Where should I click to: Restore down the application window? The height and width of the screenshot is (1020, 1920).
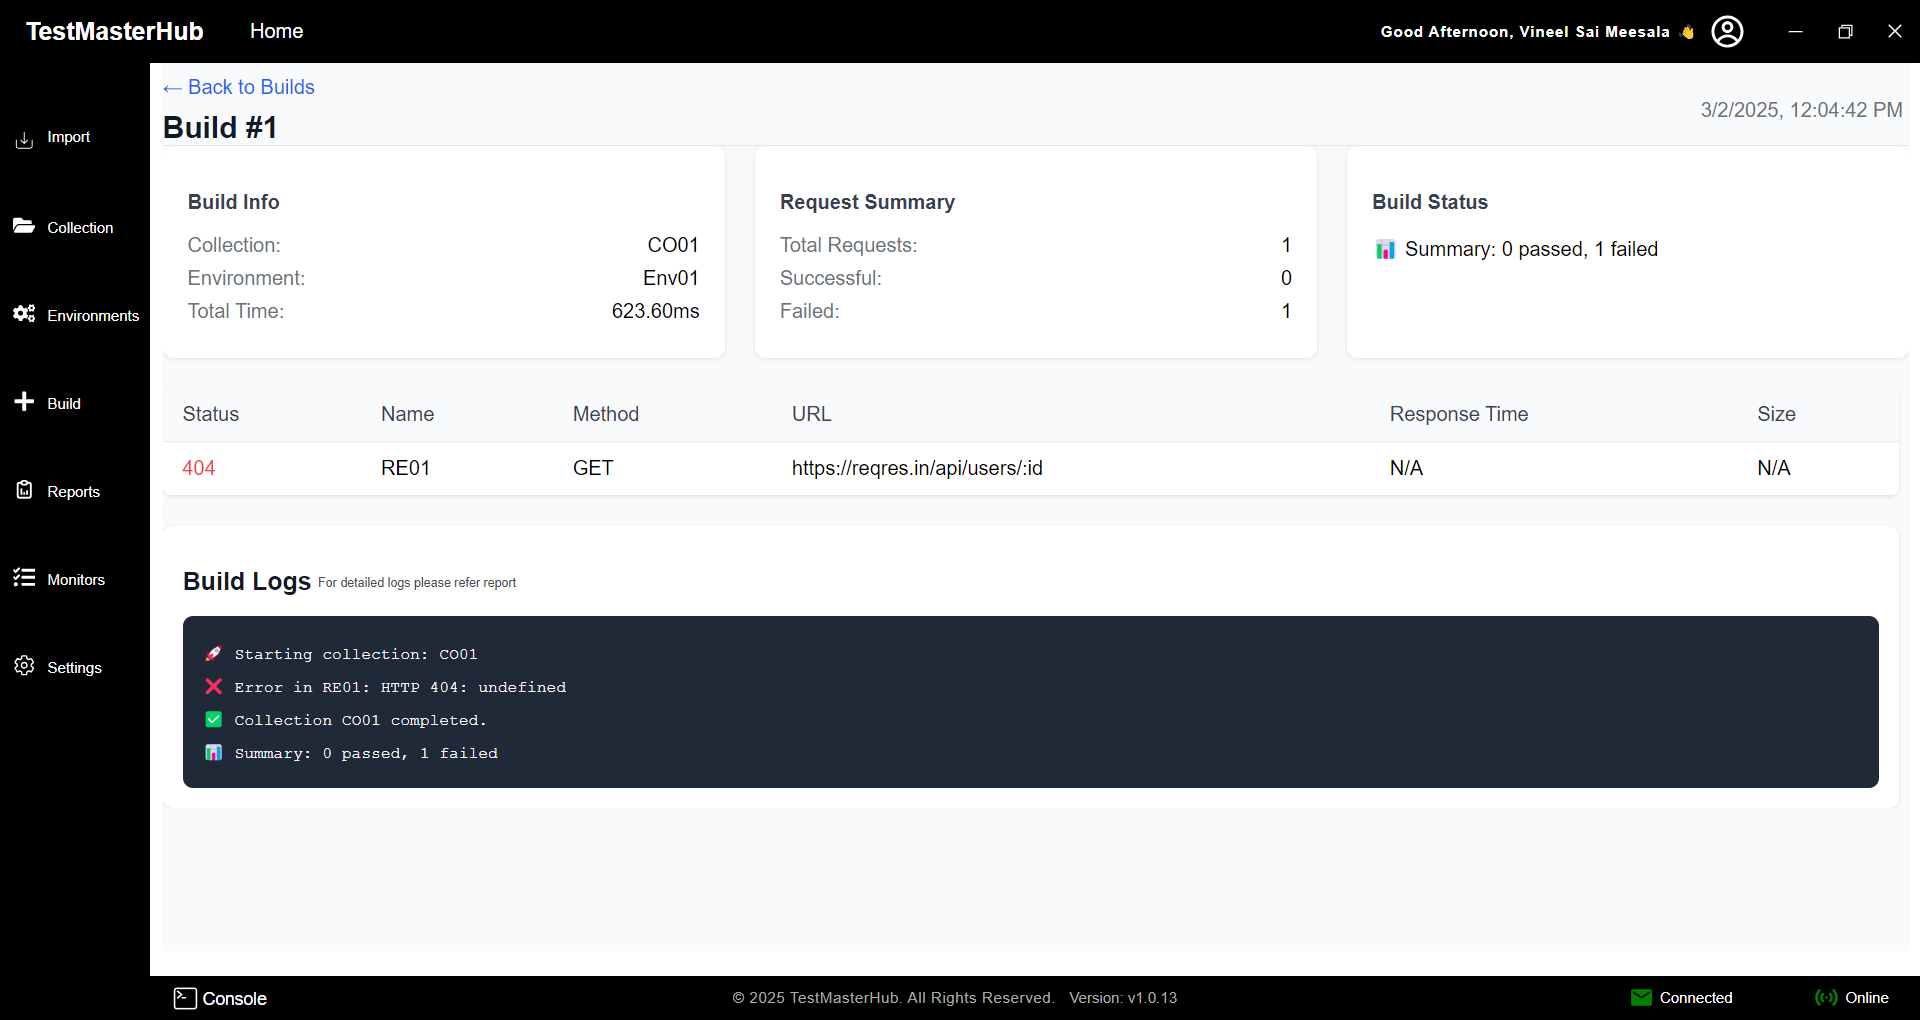(1845, 31)
